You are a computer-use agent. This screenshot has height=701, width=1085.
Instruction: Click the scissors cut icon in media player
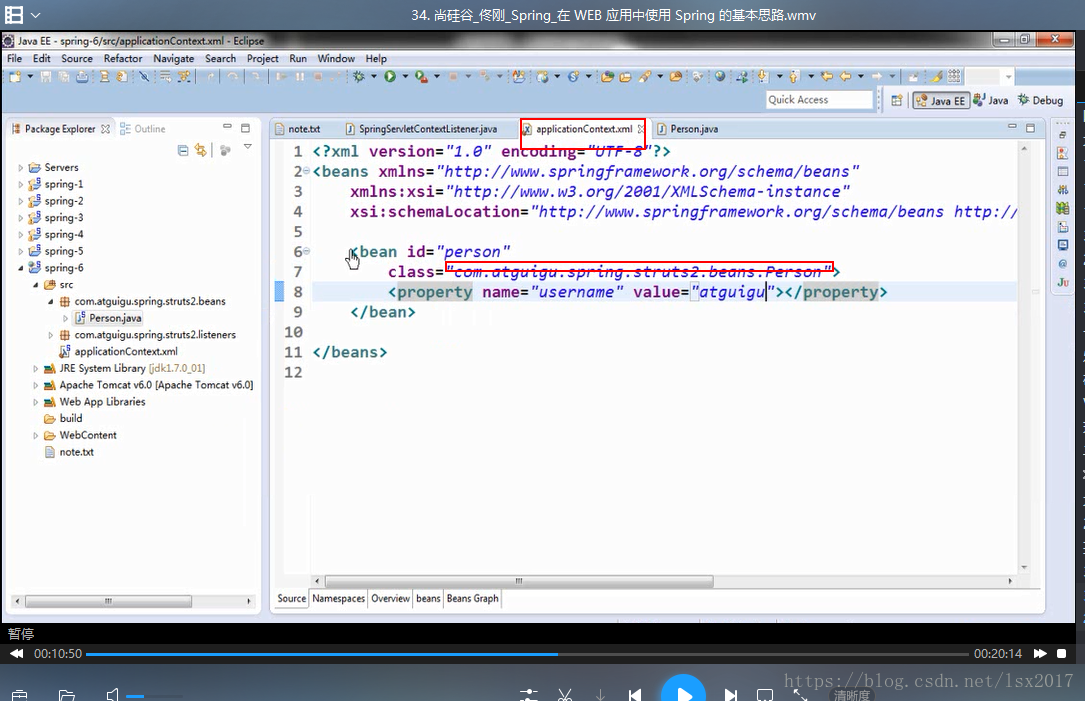click(x=565, y=694)
